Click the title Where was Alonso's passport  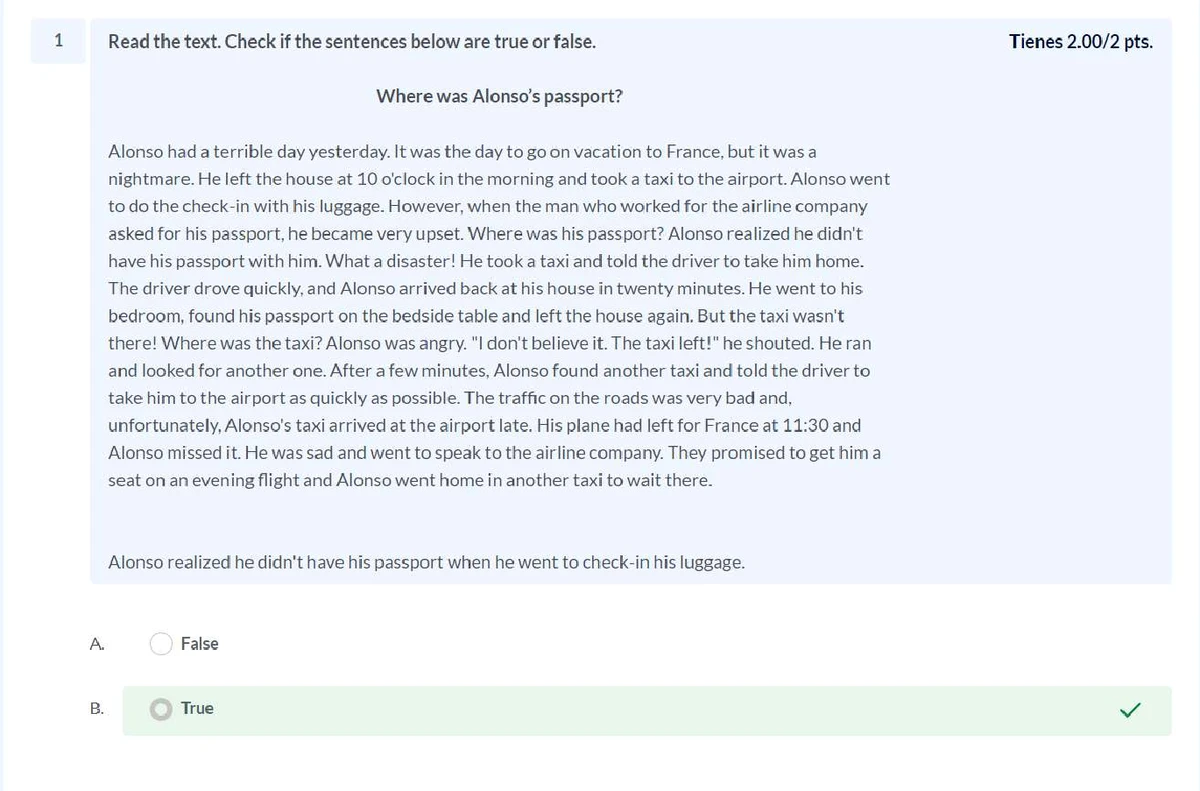(x=498, y=96)
